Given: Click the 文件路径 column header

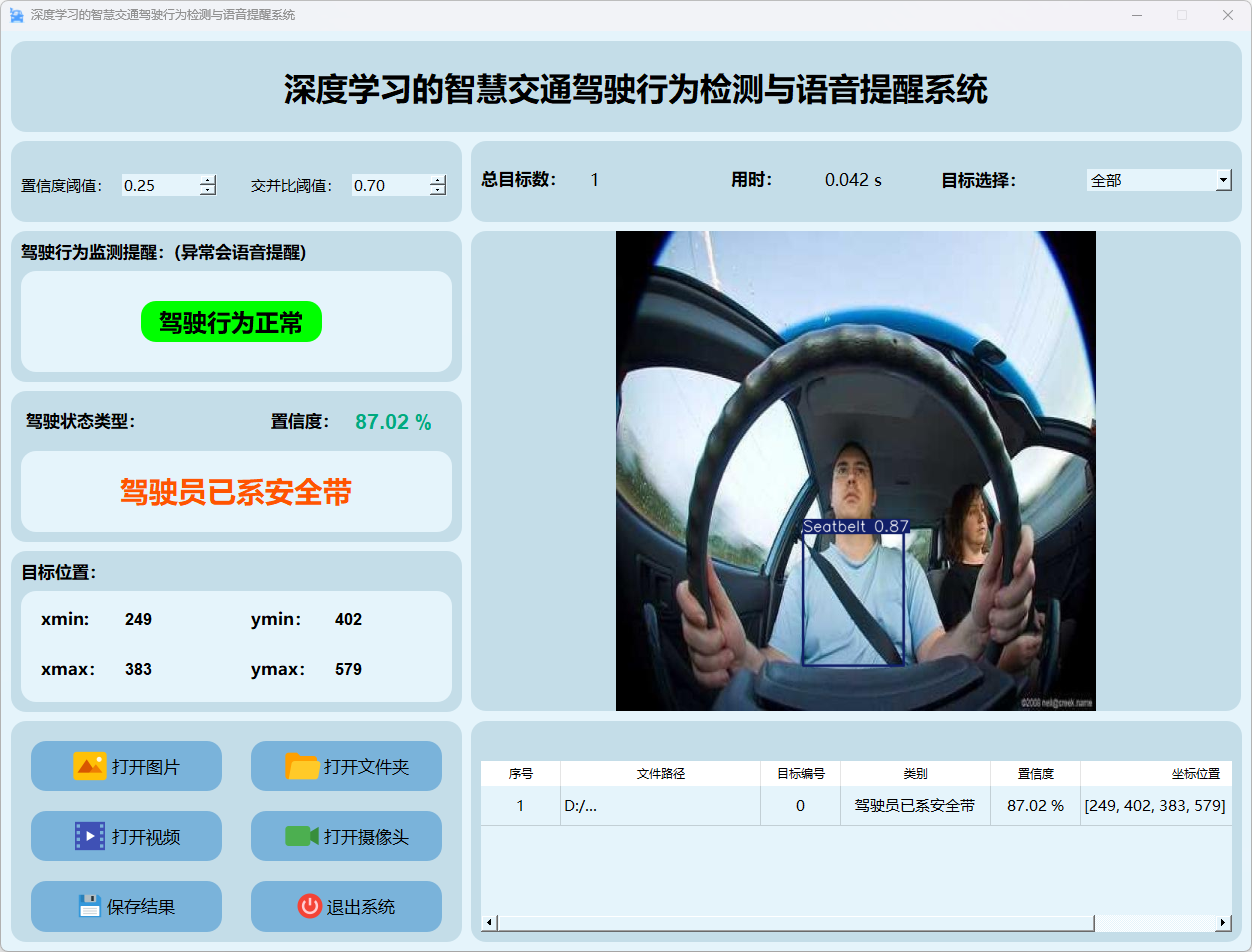Looking at the screenshot, I should click(660, 774).
